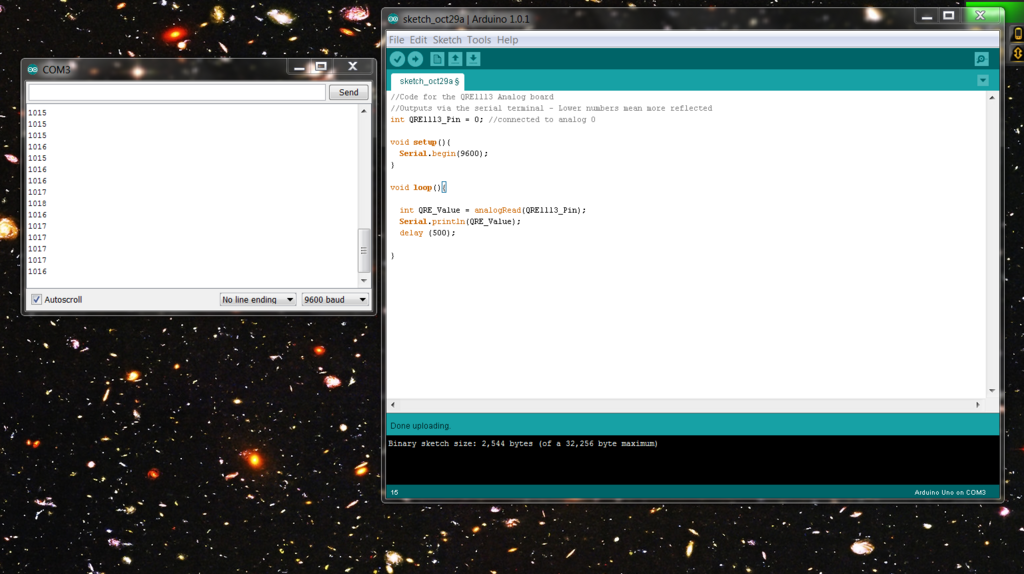Click the serial input text field

pos(176,93)
